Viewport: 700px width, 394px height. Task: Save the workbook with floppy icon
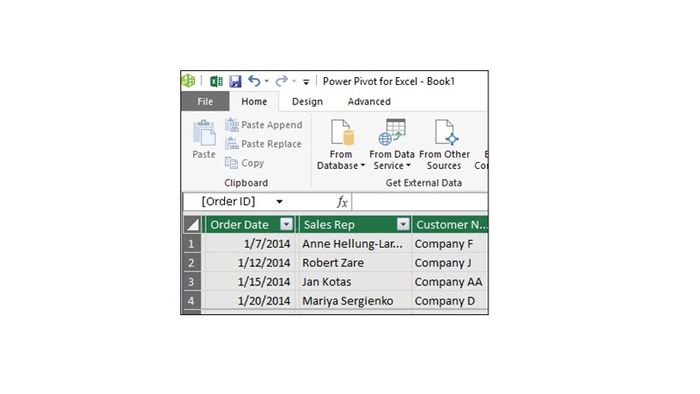pyautogui.click(x=235, y=81)
